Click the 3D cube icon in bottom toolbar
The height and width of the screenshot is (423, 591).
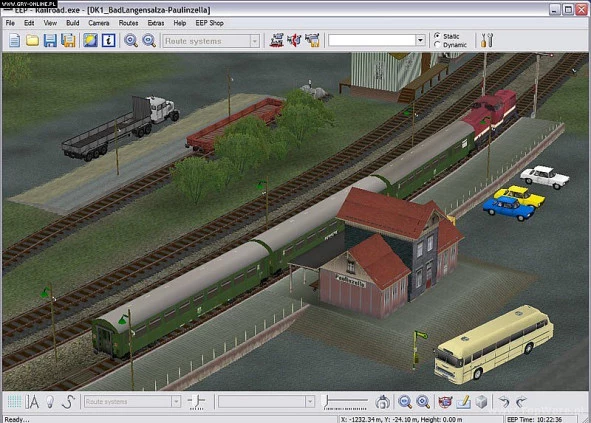coord(482,402)
